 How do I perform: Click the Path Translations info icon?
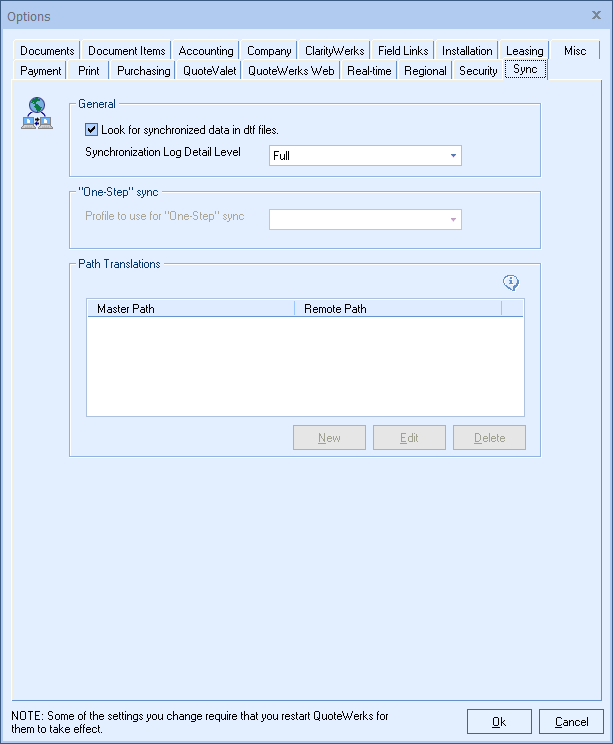[511, 284]
